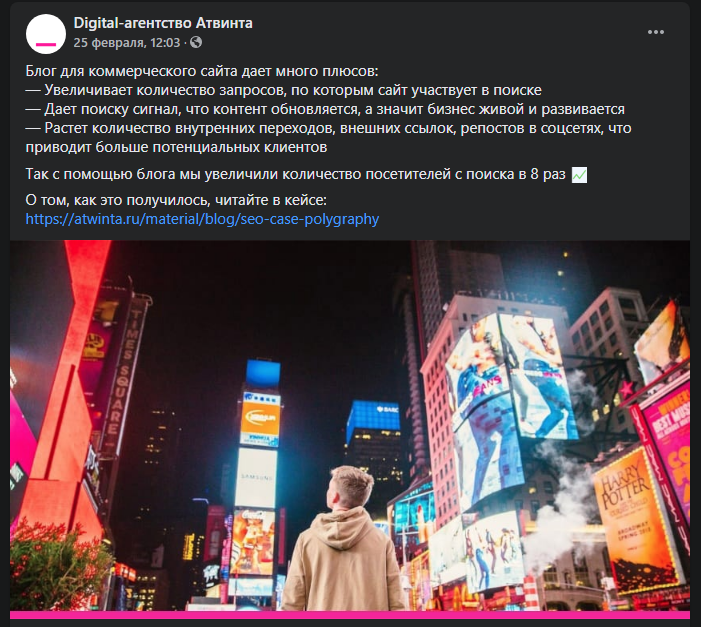This screenshot has height=627, width=701.
Task: Open page name Digital-агентство Атвинта
Action: (x=163, y=23)
